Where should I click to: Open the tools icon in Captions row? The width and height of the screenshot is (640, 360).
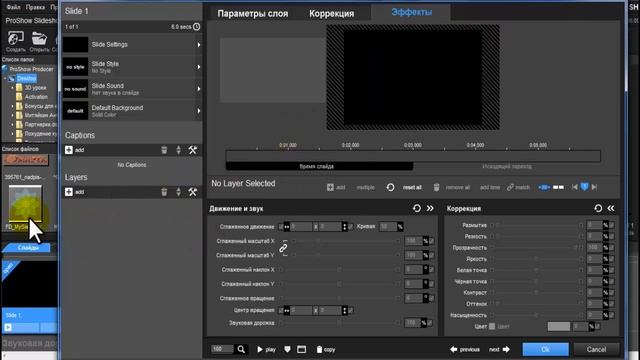(x=193, y=150)
